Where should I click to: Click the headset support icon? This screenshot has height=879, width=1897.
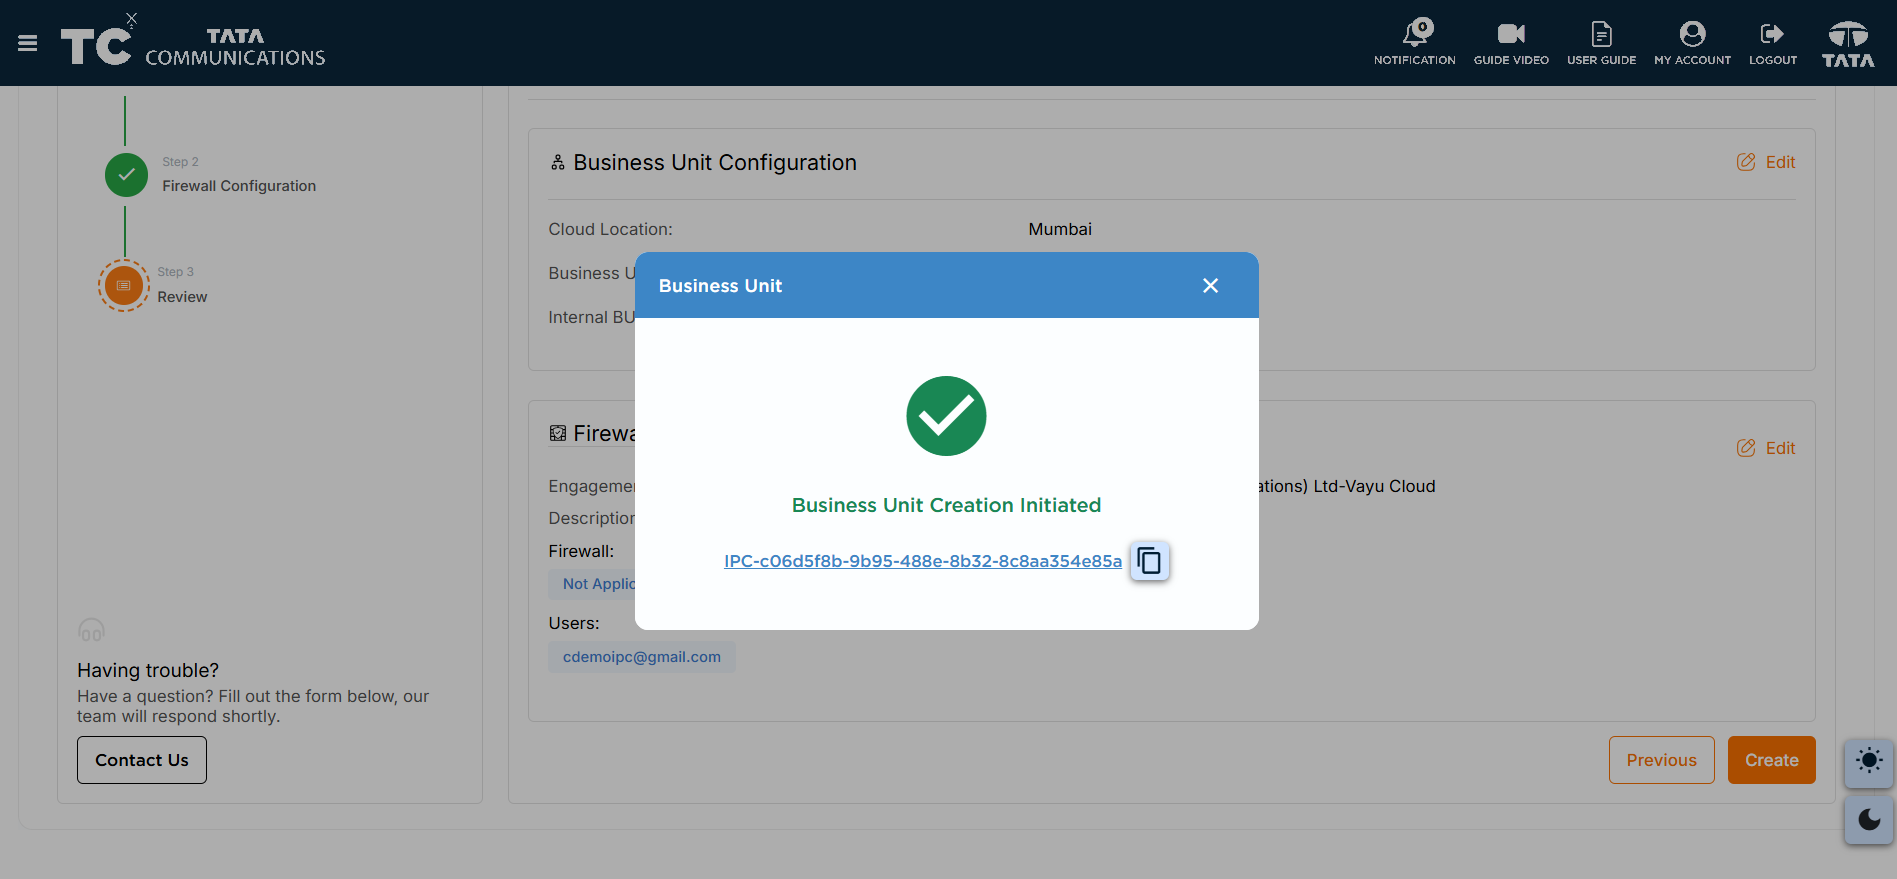91,631
